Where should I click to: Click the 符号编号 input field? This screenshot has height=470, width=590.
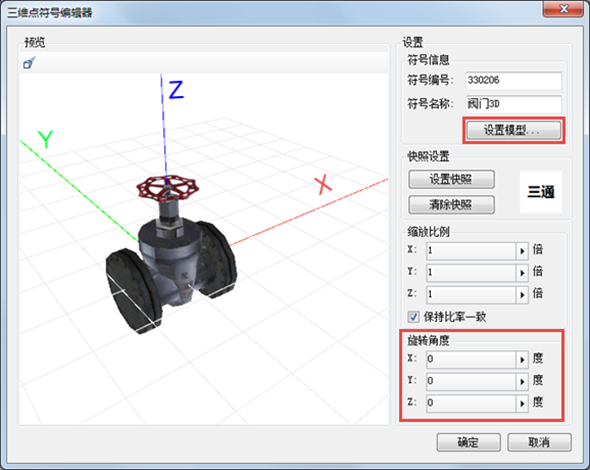[514, 80]
